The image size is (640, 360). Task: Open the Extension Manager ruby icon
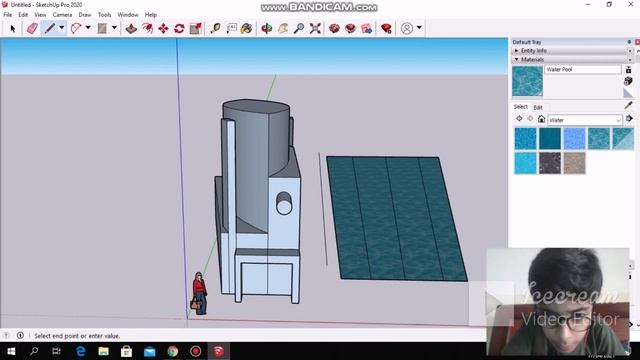[x=386, y=28]
